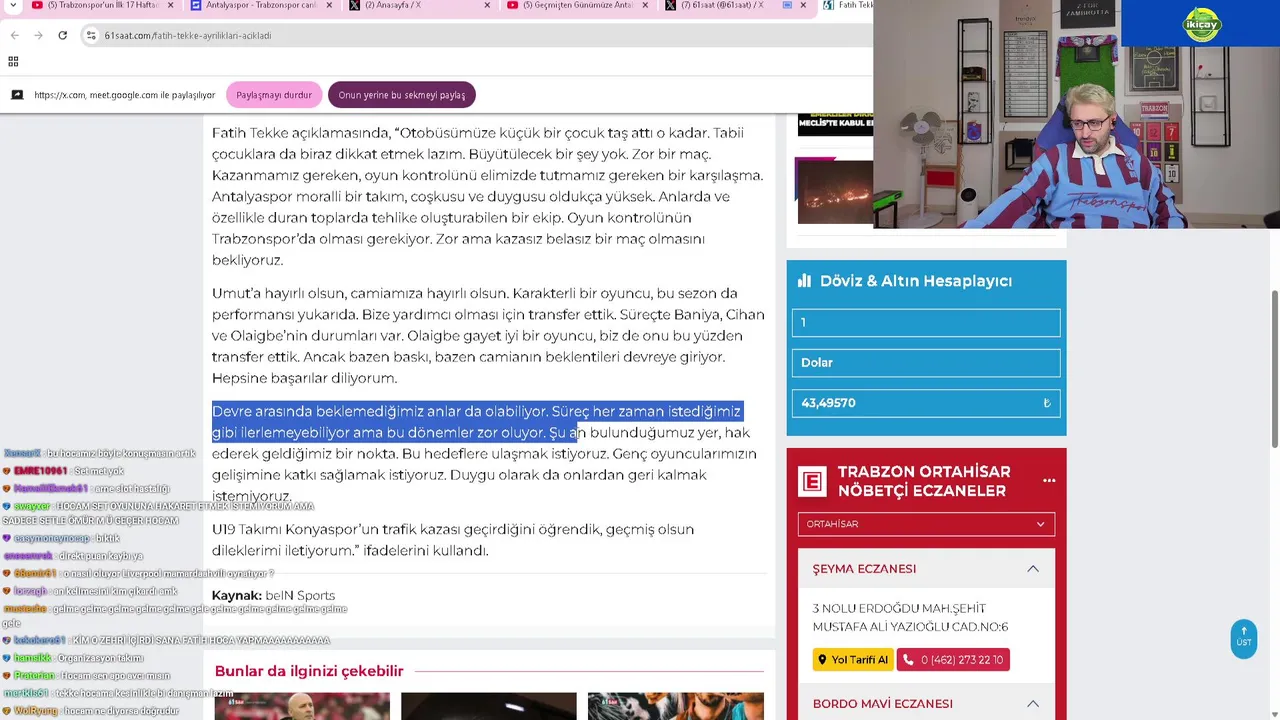
Task: Select the Fatih Tekke article tab
Action: [846, 6]
